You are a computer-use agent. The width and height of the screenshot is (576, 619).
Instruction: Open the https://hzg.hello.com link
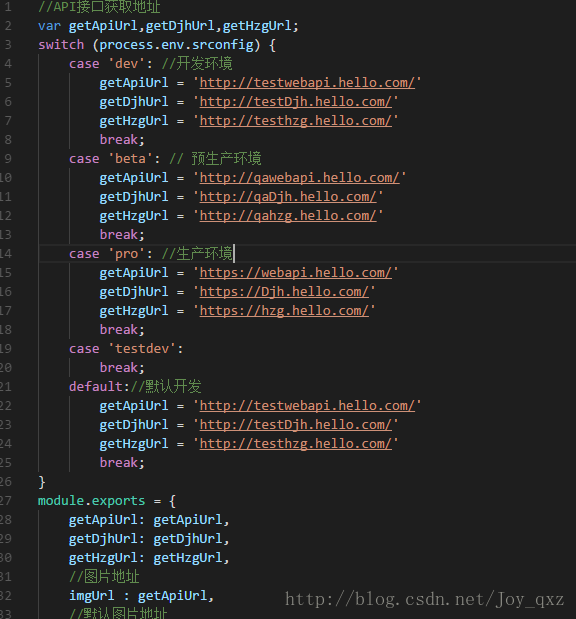[284, 311]
